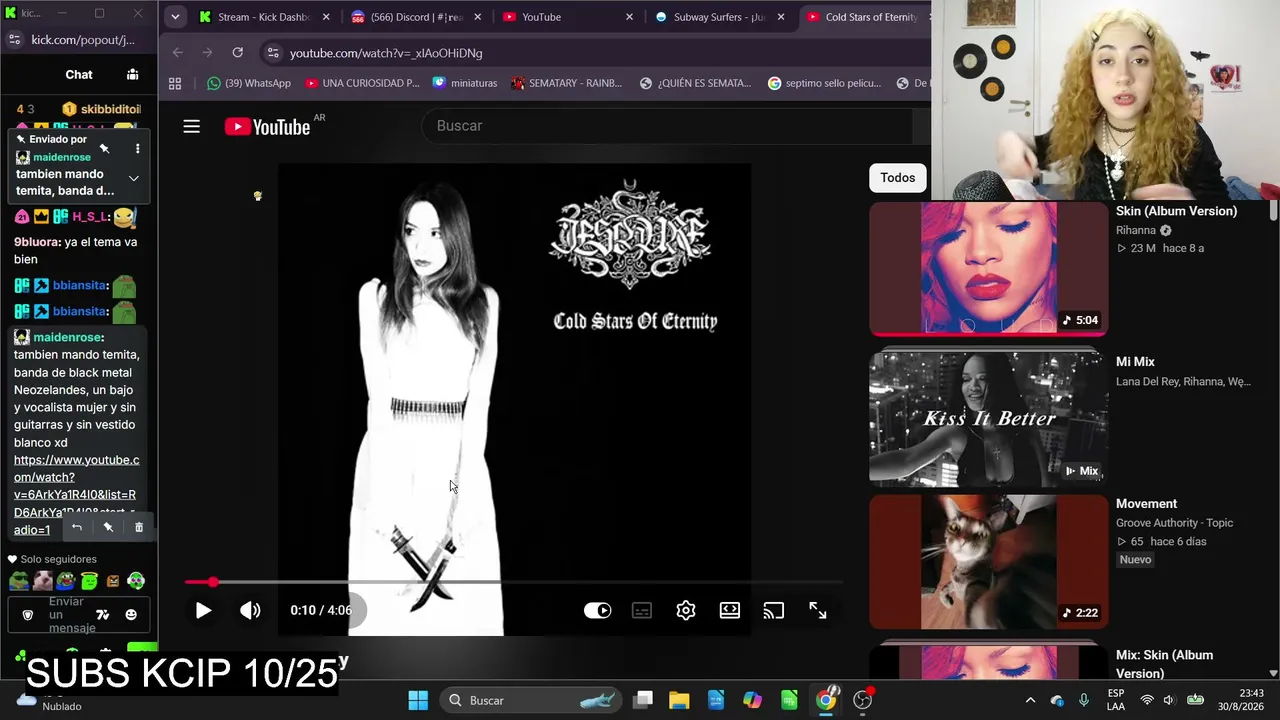
Task: Enter fullscreen in the video player
Action: click(818, 610)
